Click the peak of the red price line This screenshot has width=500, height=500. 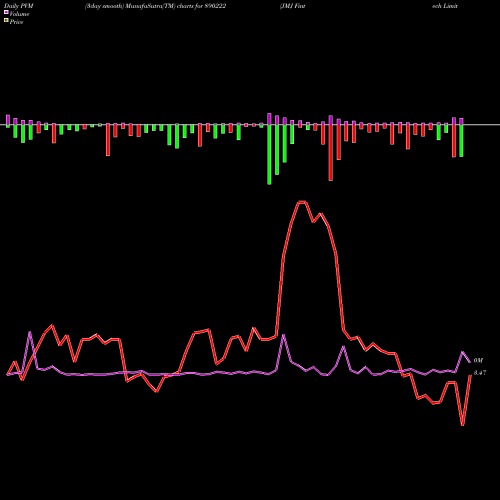click(x=302, y=202)
